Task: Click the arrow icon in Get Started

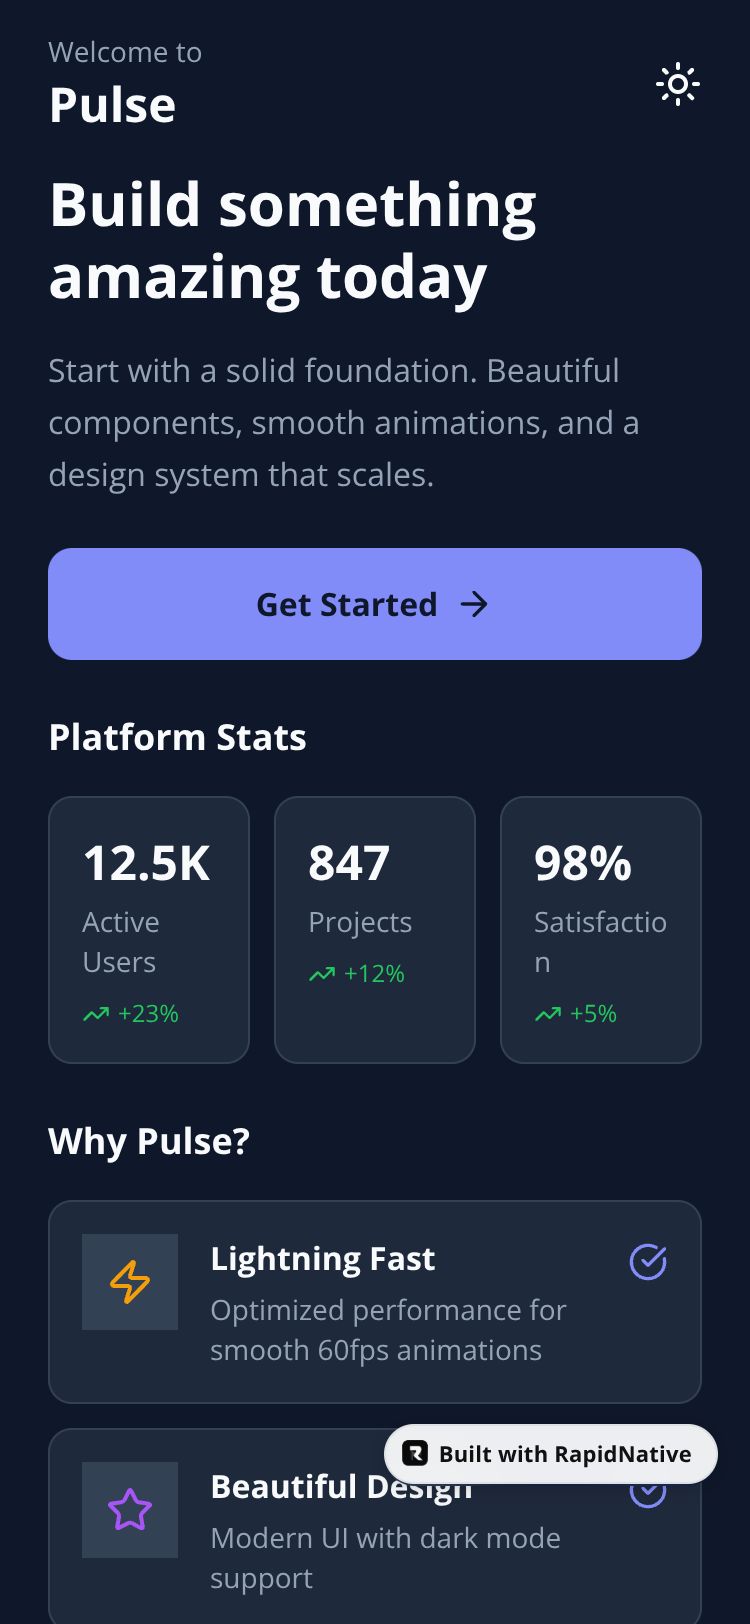Action: coord(474,604)
